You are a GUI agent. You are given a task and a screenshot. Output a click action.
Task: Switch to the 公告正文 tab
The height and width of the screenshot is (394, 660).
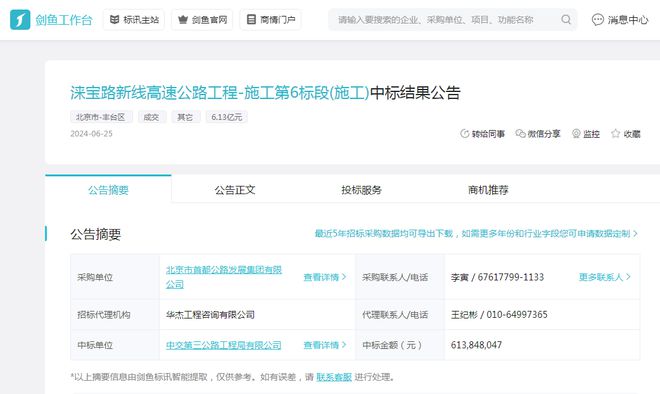[x=235, y=190]
